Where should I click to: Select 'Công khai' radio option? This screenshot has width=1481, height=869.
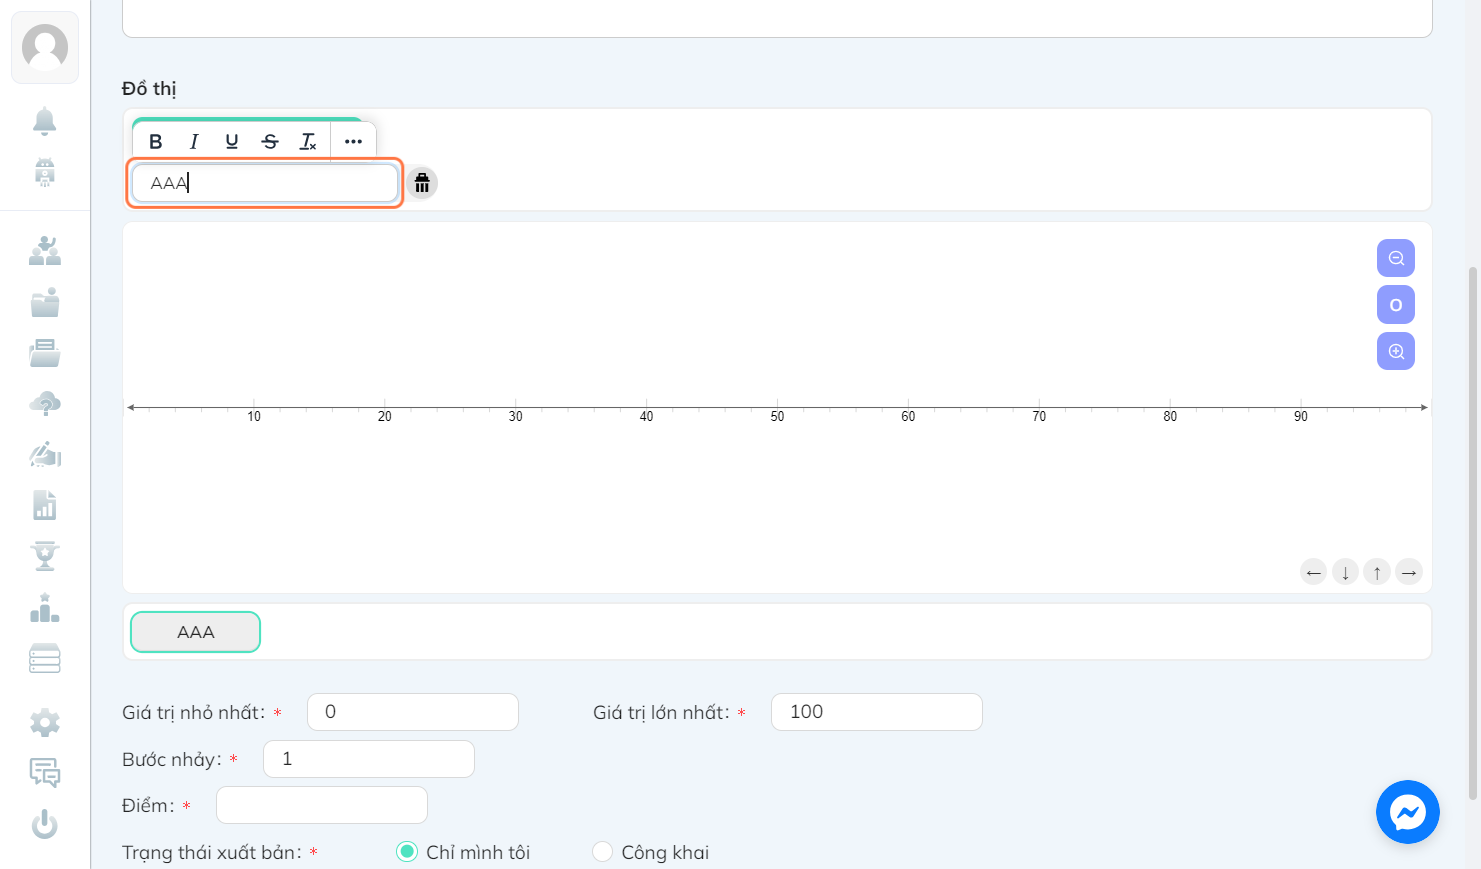coord(602,852)
